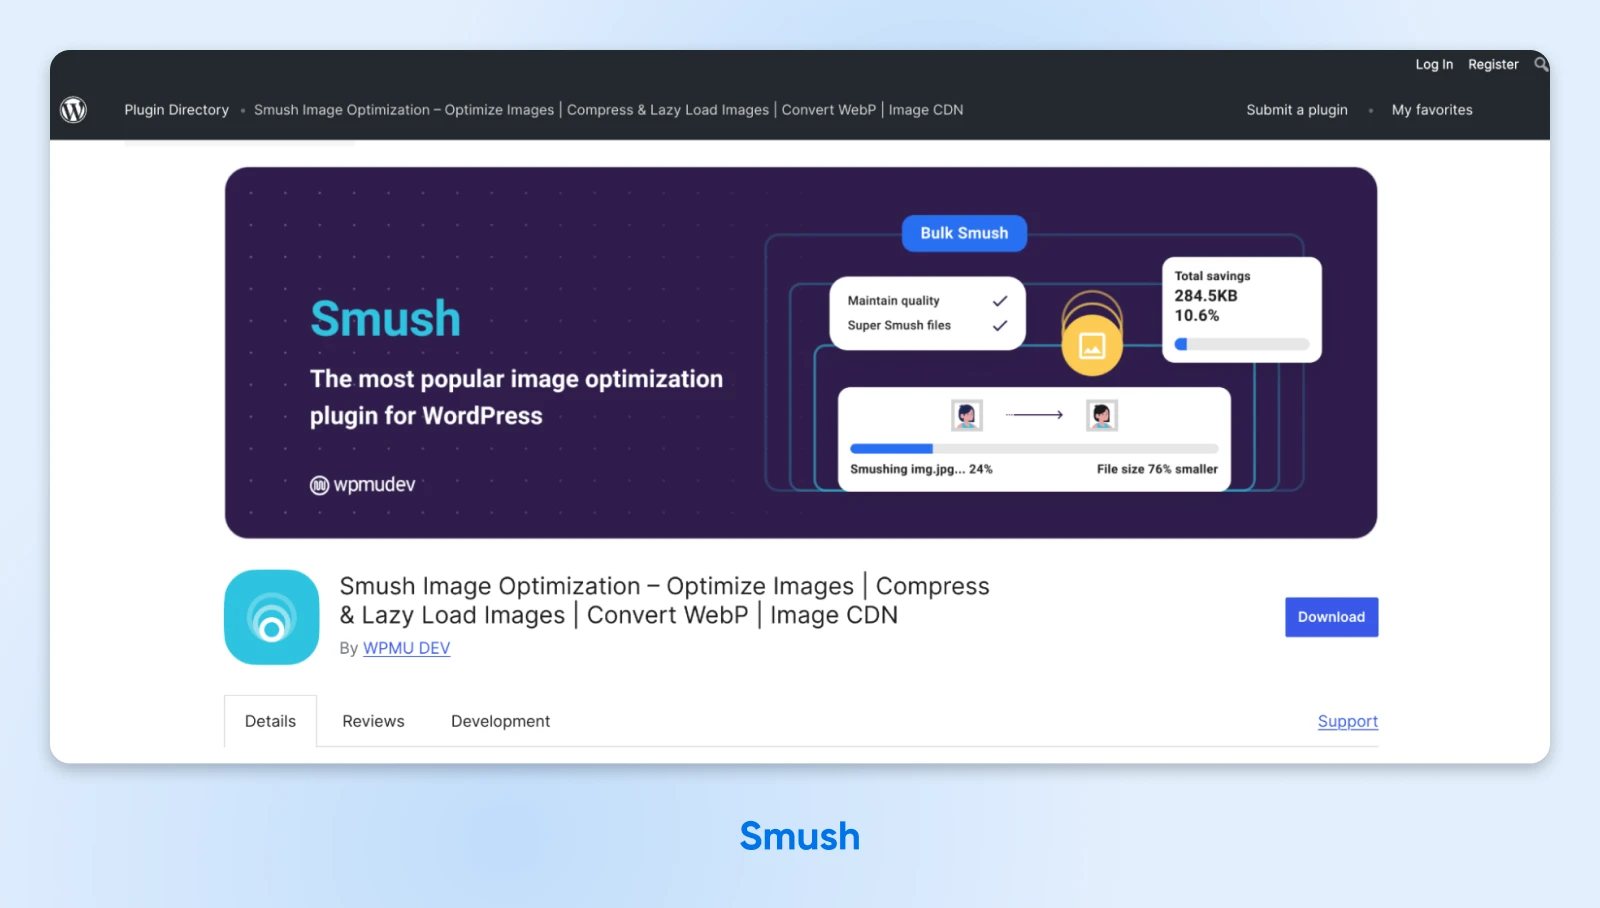Click the Total savings progress bar
The width and height of the screenshot is (1600, 908).
[x=1241, y=344]
